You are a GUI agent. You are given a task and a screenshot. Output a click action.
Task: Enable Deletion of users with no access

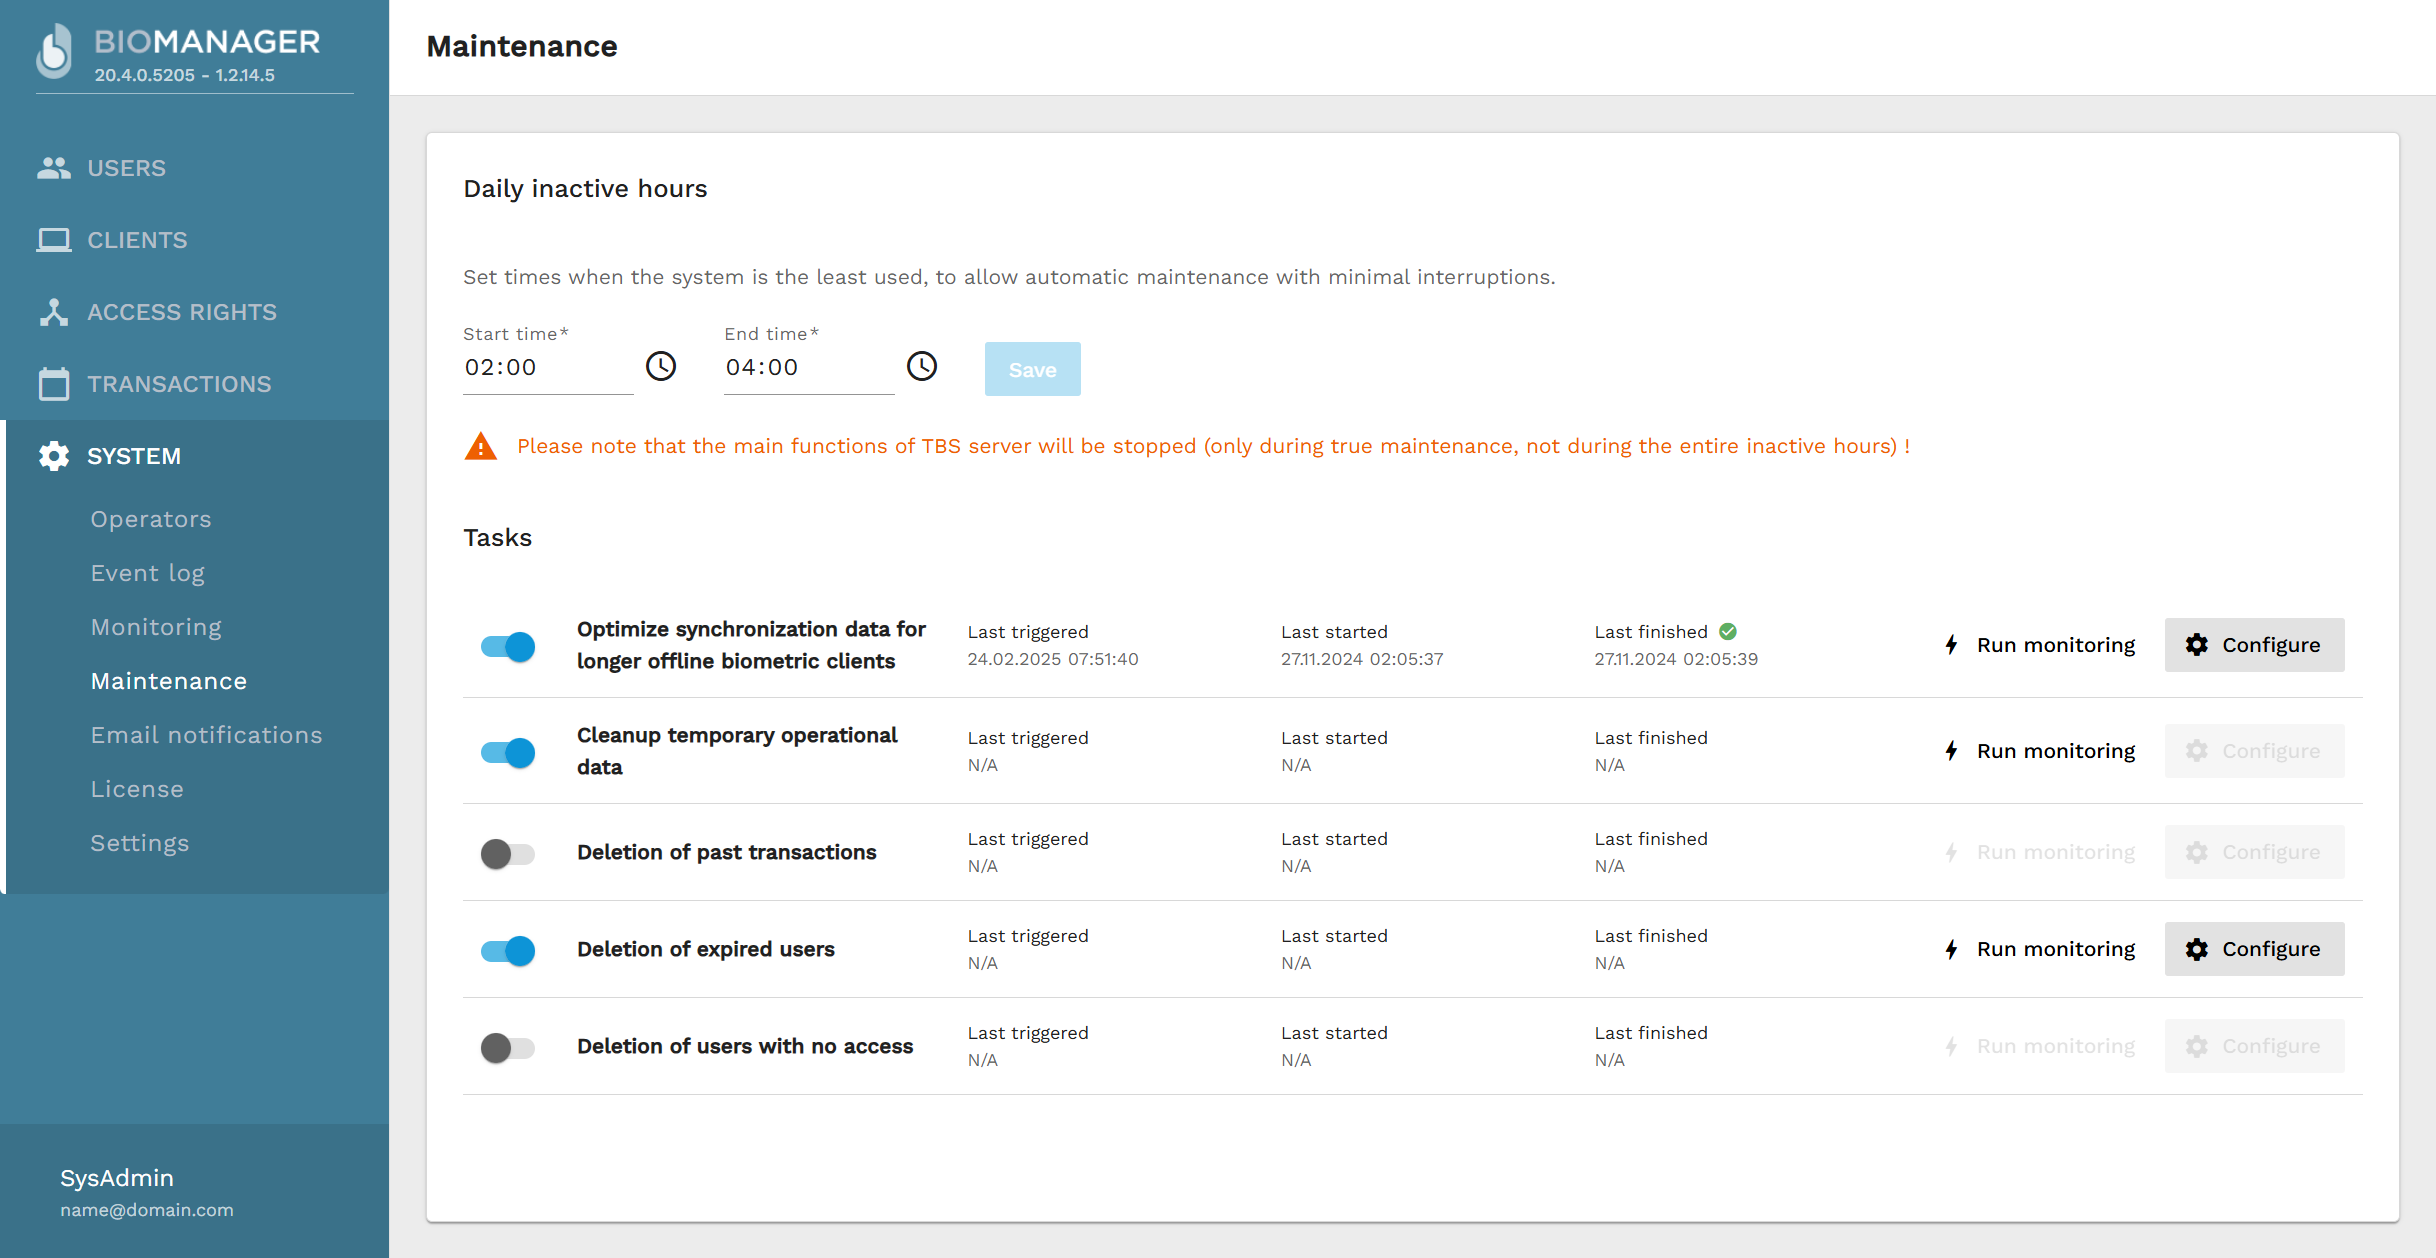(508, 1047)
